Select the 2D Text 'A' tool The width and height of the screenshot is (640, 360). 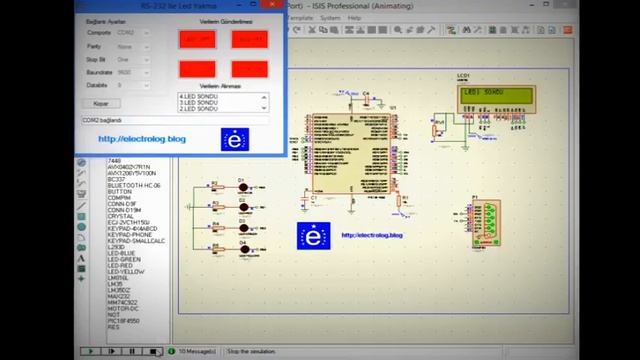pos(81,258)
